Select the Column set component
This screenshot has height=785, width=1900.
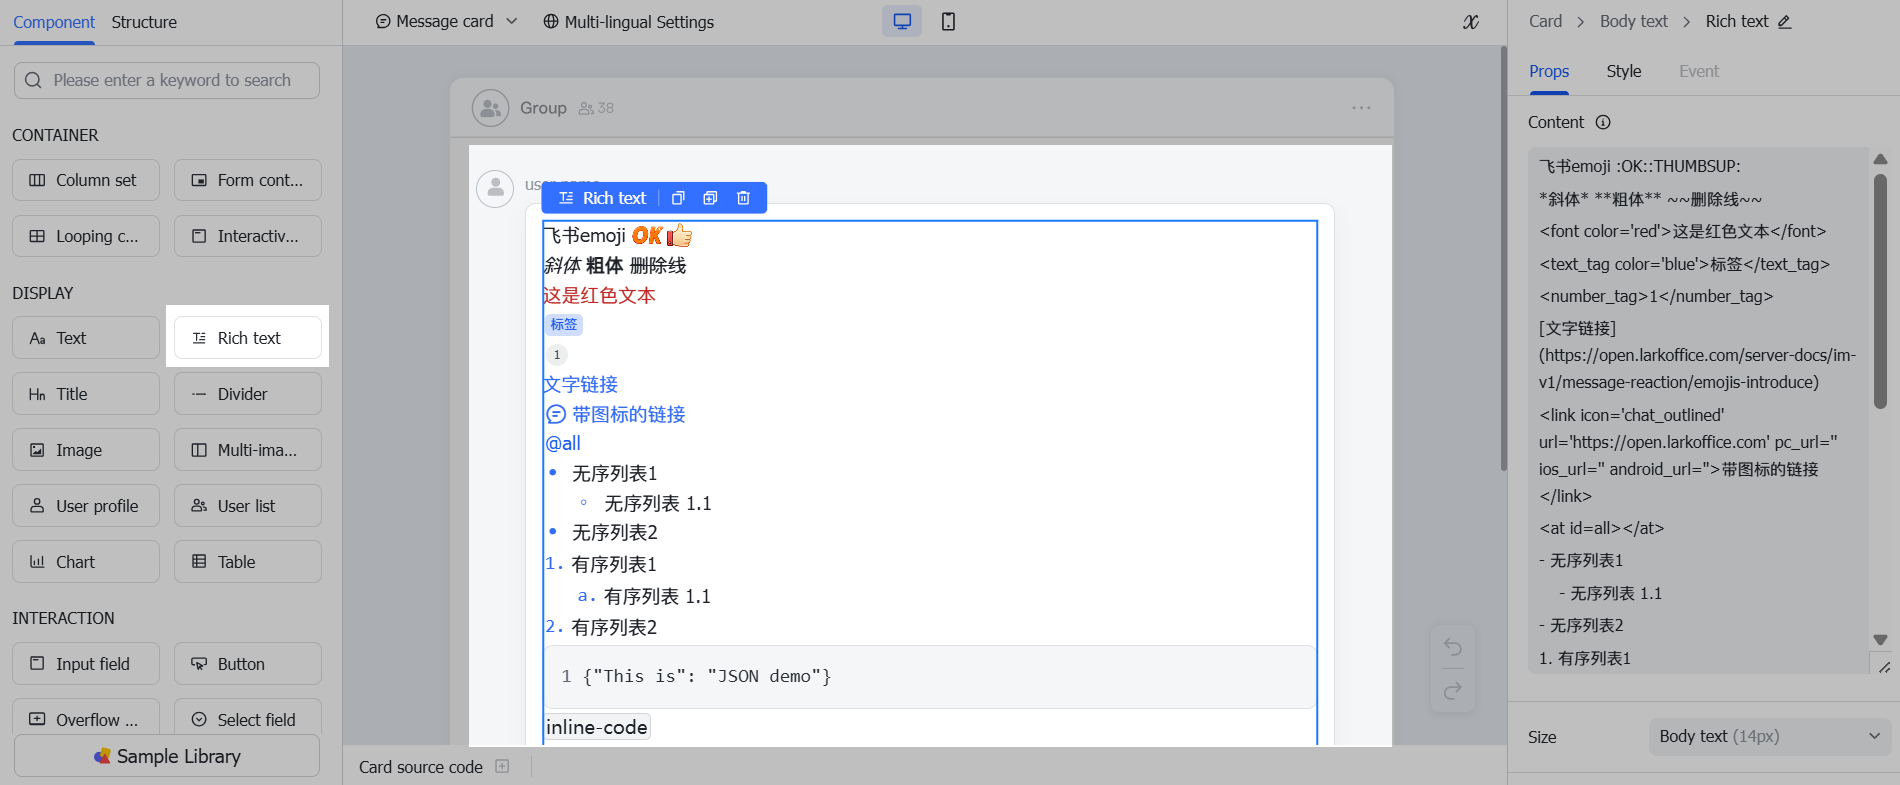[x=86, y=180]
